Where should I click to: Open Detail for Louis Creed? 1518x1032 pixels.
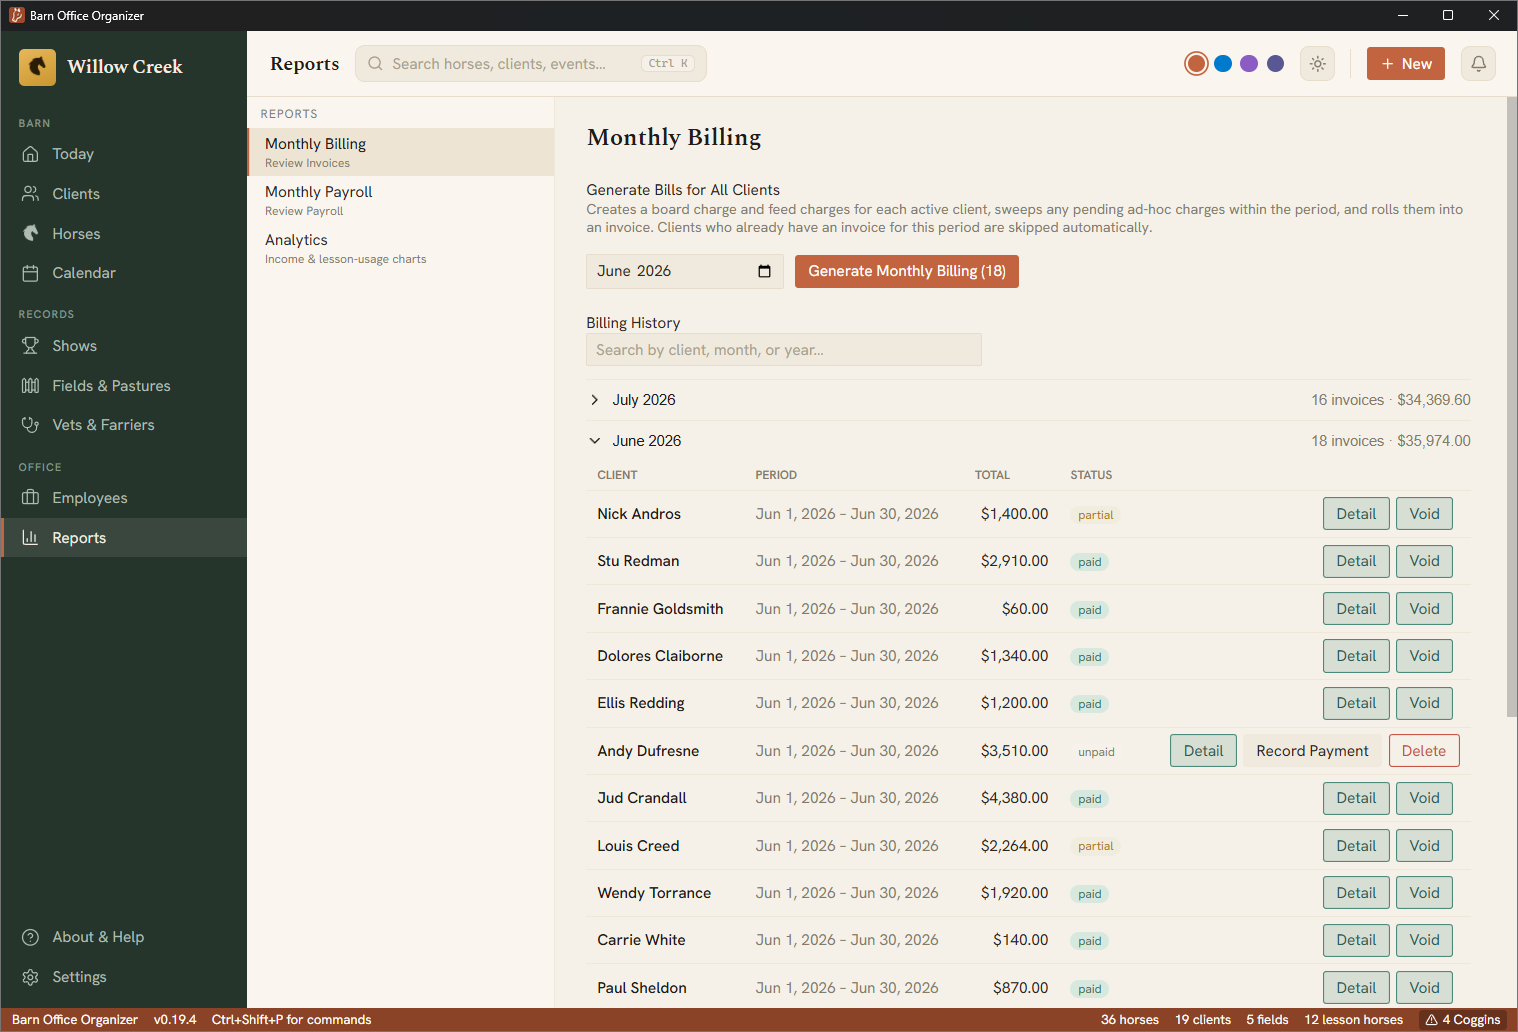(x=1356, y=846)
